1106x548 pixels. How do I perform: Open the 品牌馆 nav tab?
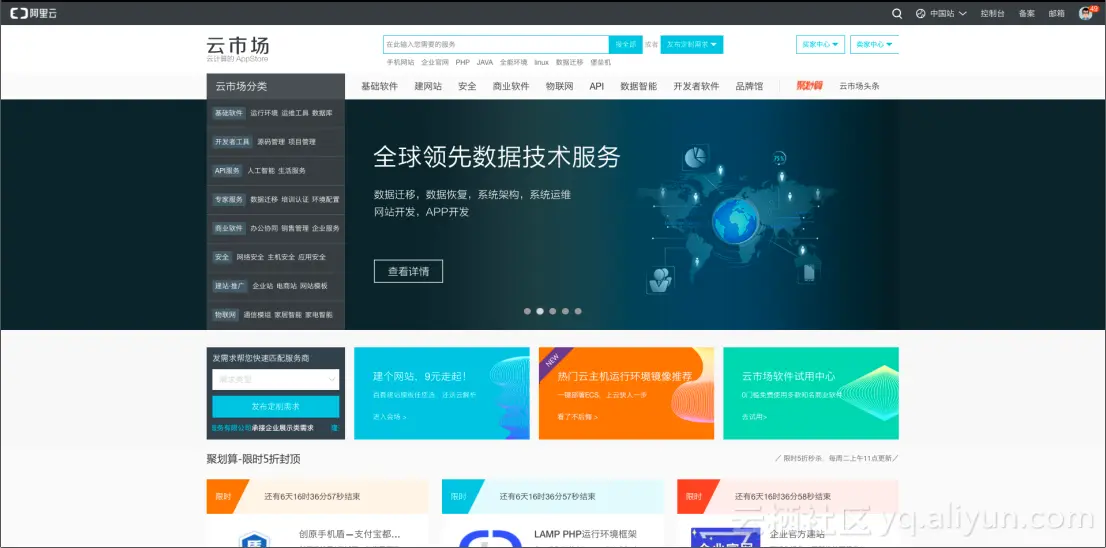tap(749, 87)
